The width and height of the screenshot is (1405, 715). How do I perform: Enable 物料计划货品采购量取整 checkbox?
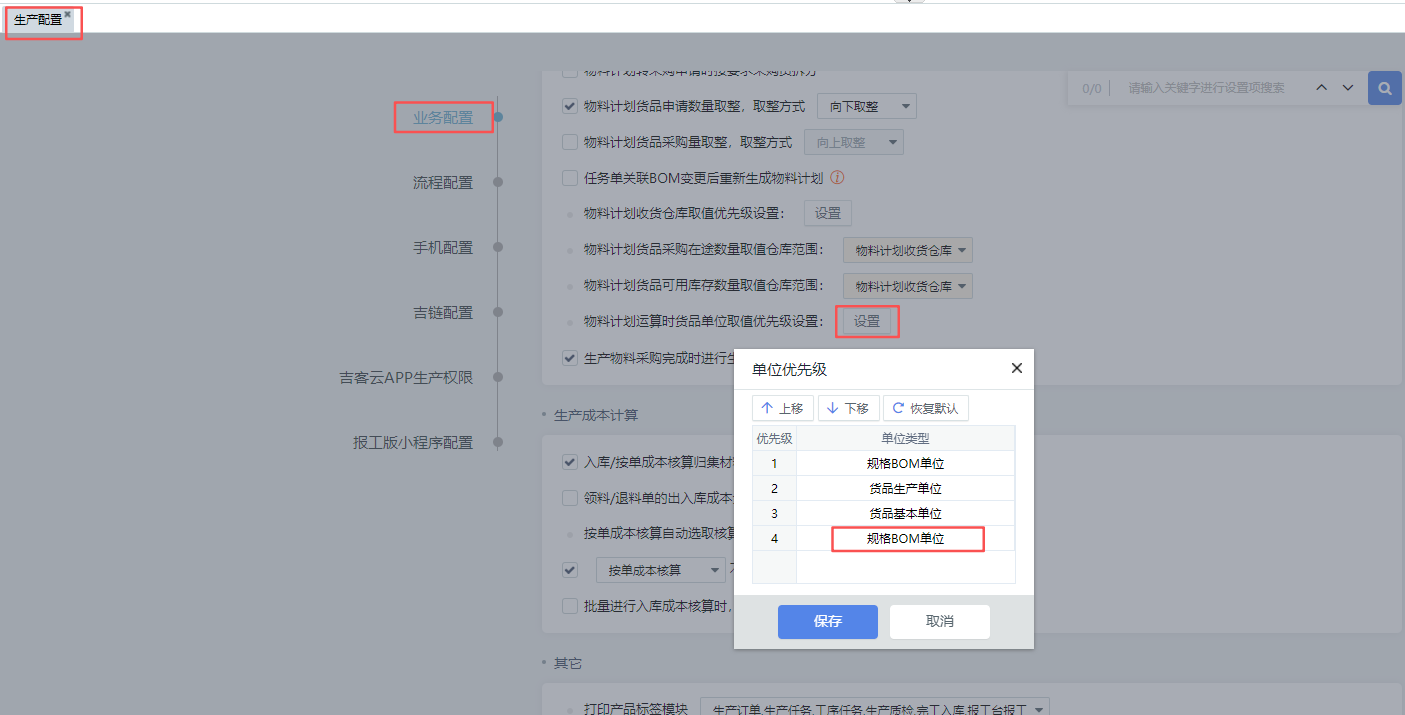(x=570, y=142)
